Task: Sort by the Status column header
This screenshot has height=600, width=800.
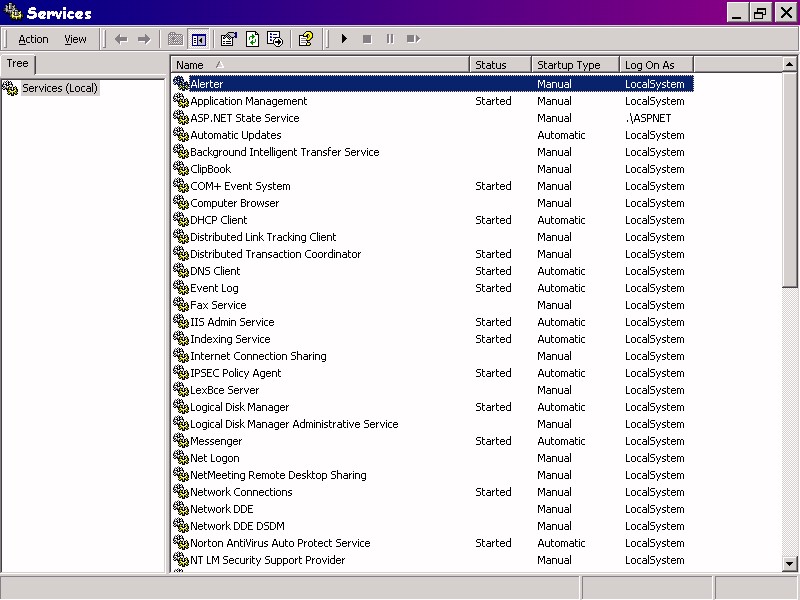Action: 500,65
